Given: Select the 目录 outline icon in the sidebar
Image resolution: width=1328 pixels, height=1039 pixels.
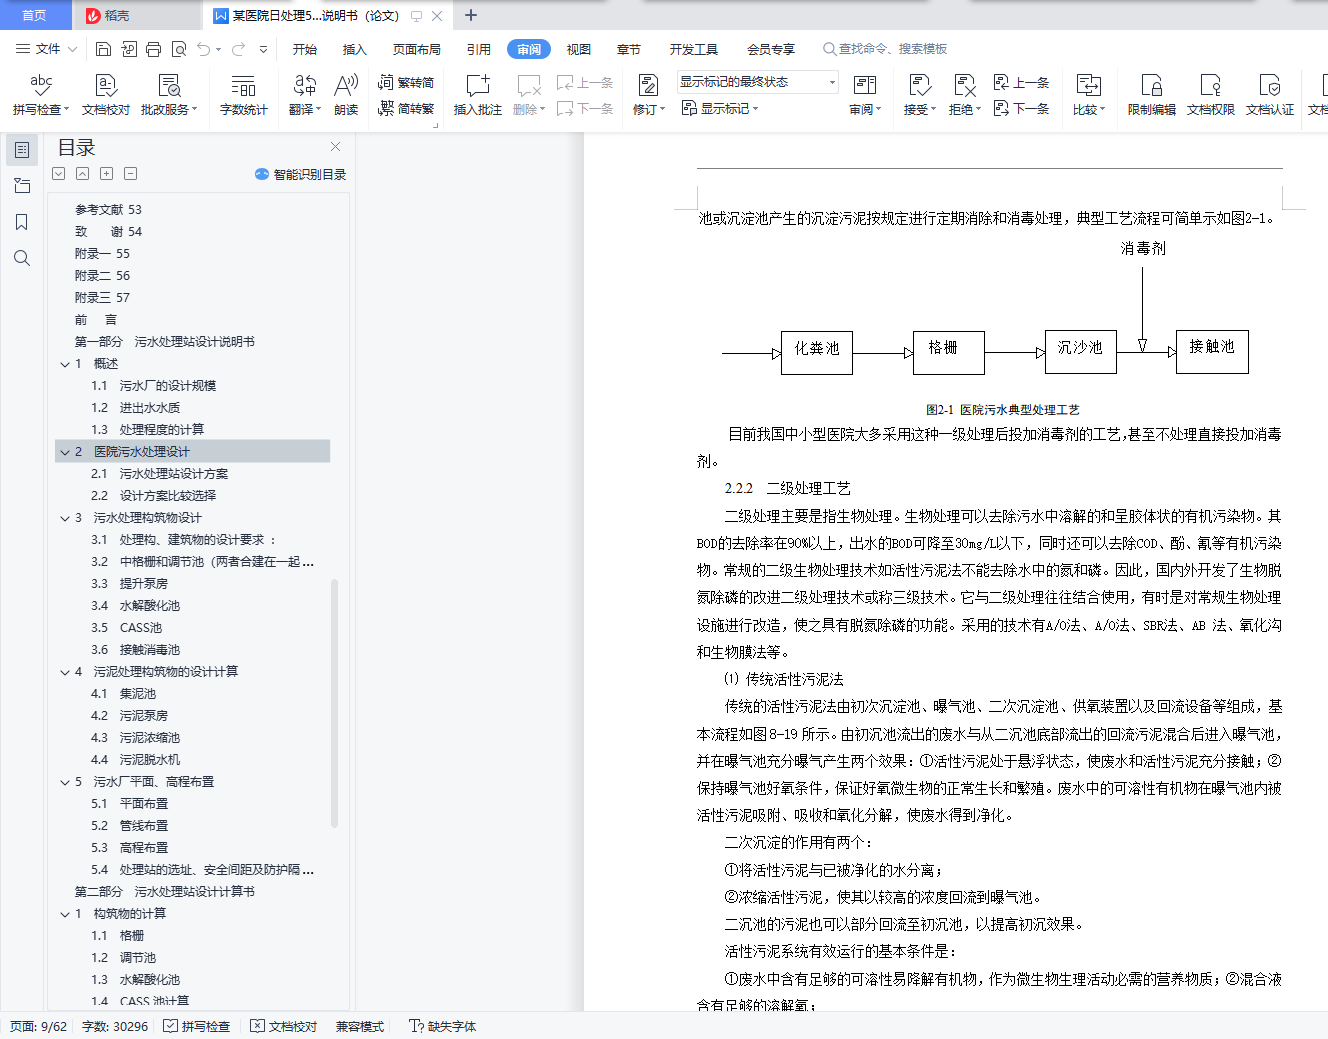Looking at the screenshot, I should [22, 150].
